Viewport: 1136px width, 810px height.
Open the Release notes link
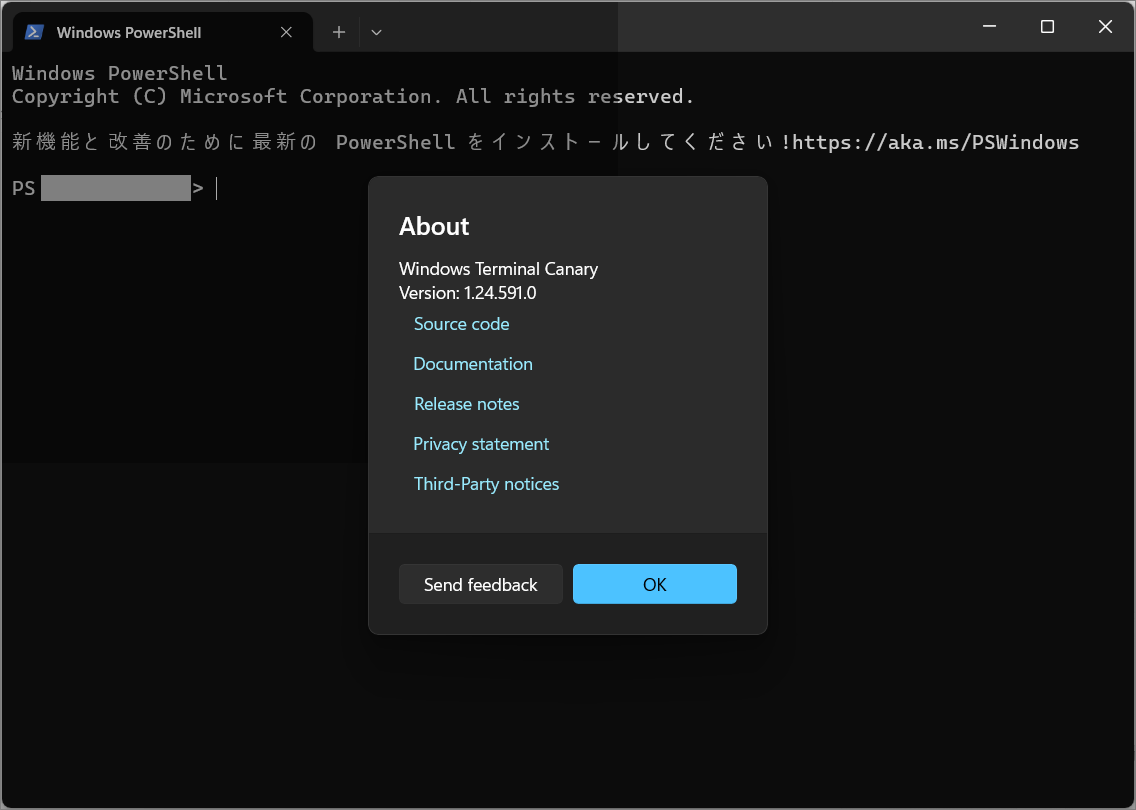[467, 404]
